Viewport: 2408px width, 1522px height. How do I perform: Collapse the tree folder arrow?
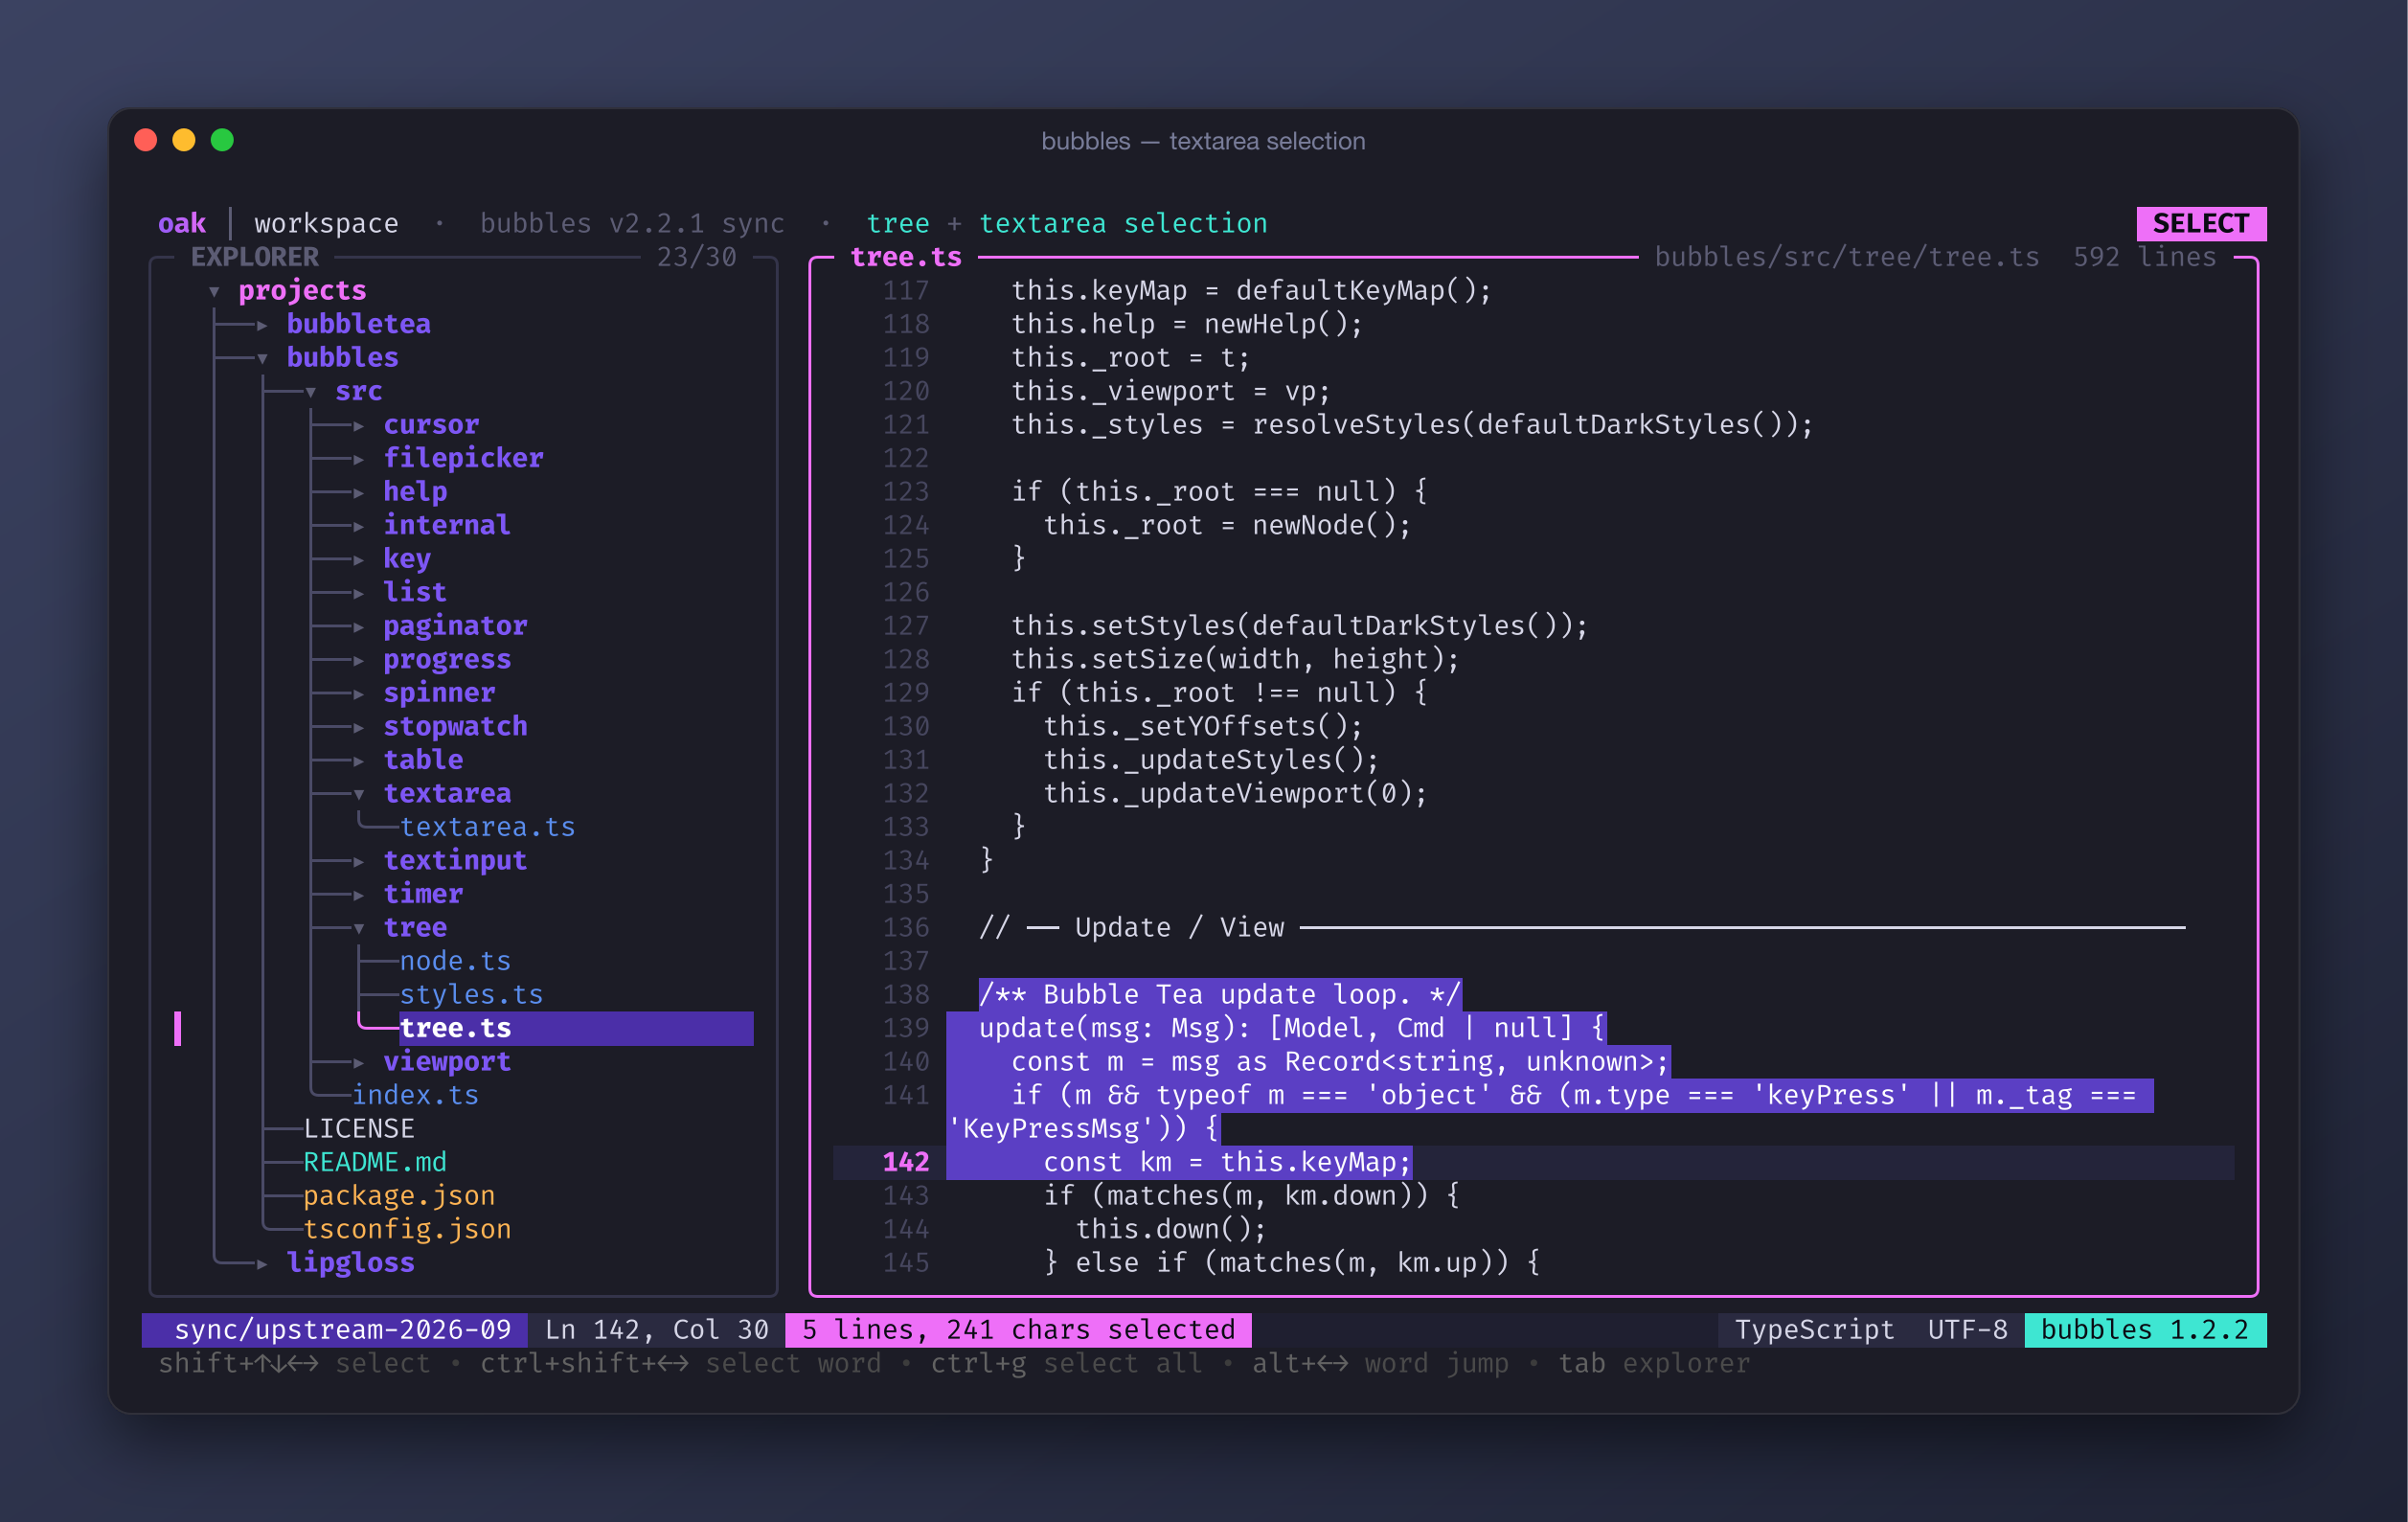359,928
